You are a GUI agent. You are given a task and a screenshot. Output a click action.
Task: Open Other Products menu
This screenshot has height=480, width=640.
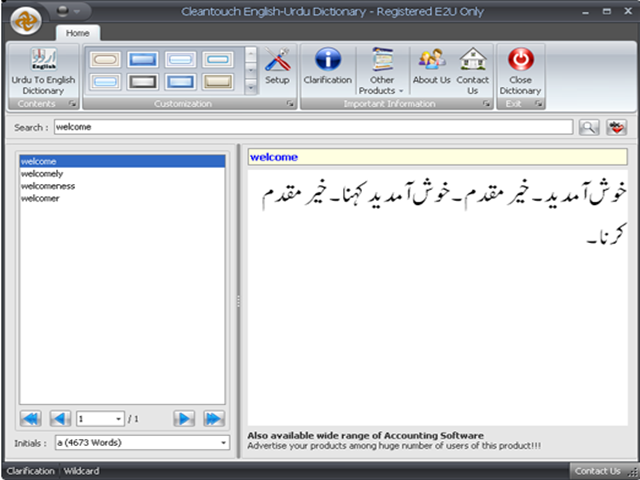pos(381,71)
